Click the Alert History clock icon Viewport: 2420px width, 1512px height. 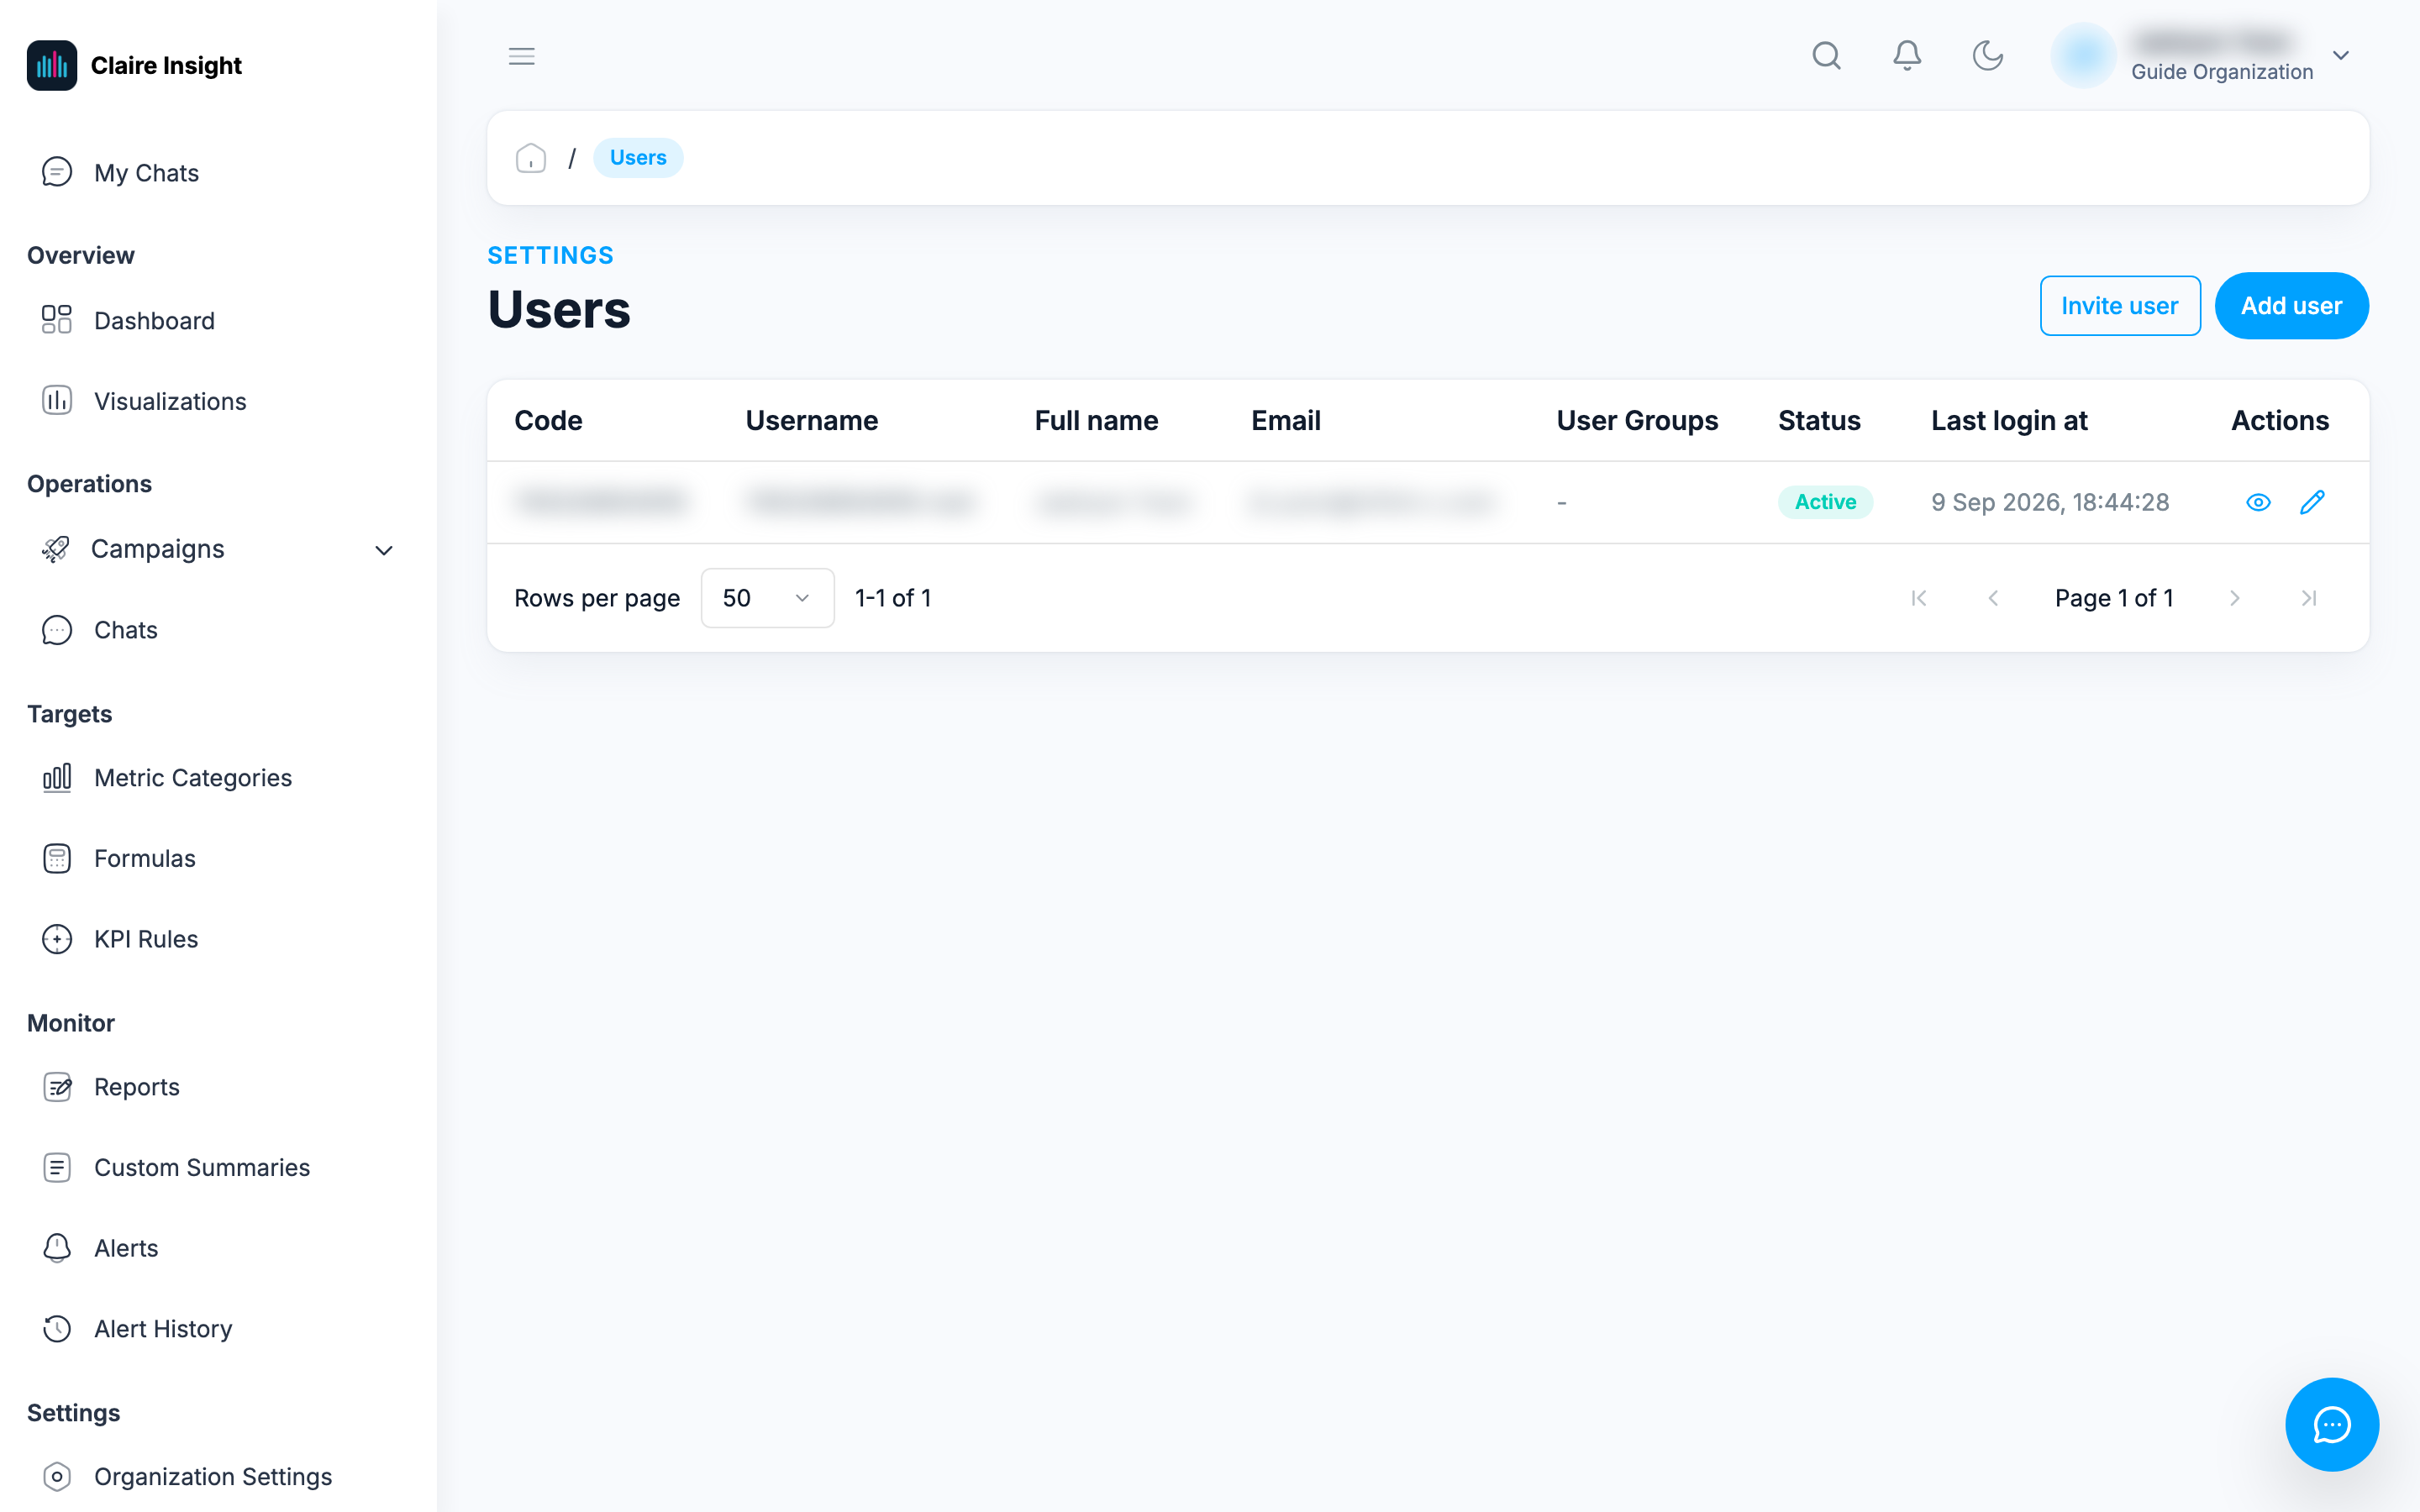coord(57,1328)
